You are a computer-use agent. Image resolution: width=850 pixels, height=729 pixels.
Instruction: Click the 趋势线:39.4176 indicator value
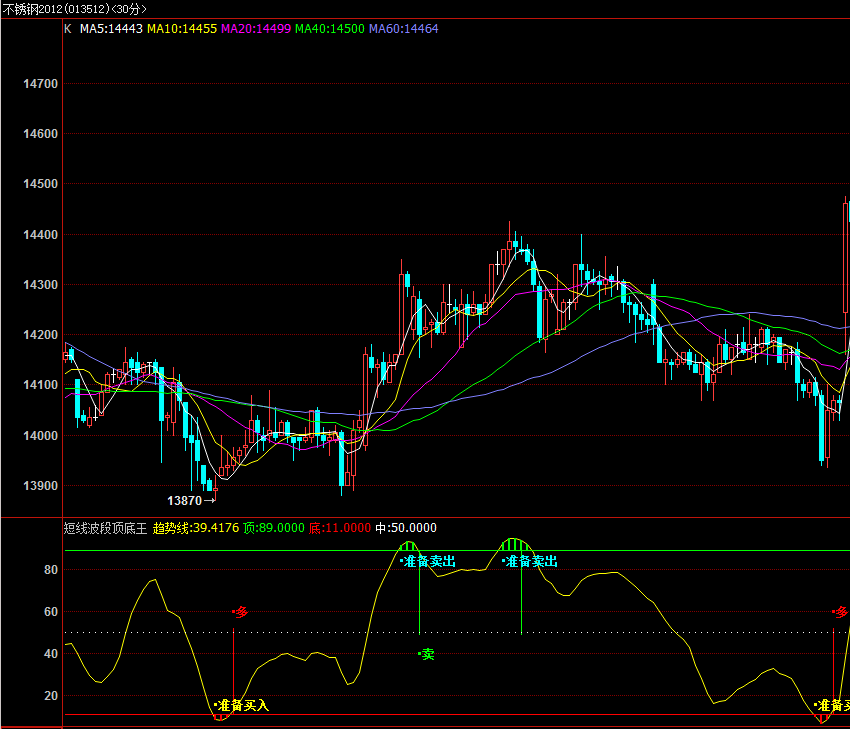point(196,528)
